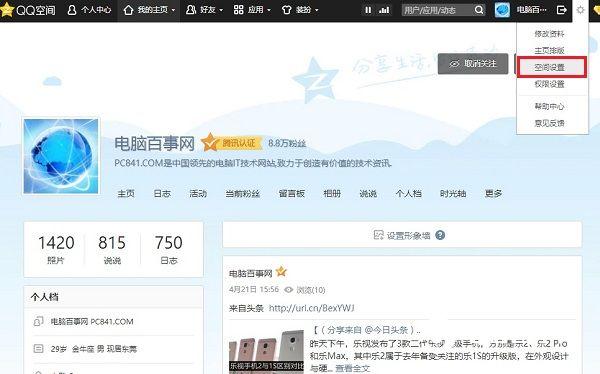Screen dimensions: 600x374
Task: Click 查看全文 to read full post
Action: 352,368
